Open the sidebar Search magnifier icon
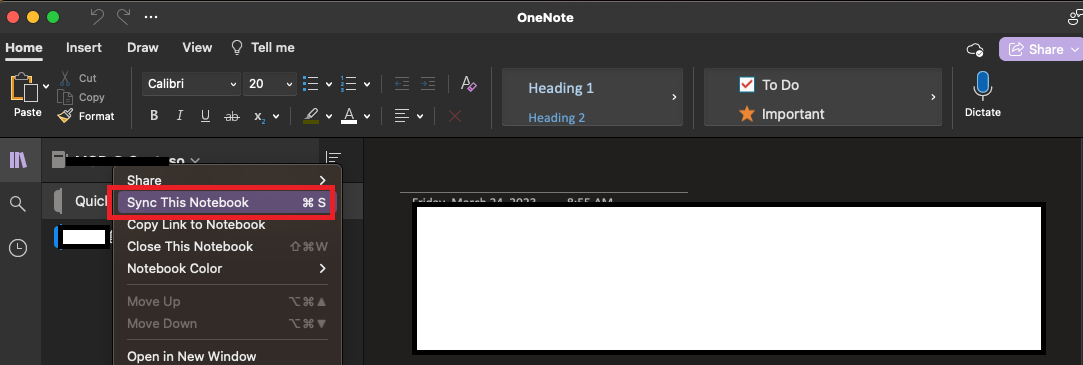The height and width of the screenshot is (365, 1083). pos(18,203)
